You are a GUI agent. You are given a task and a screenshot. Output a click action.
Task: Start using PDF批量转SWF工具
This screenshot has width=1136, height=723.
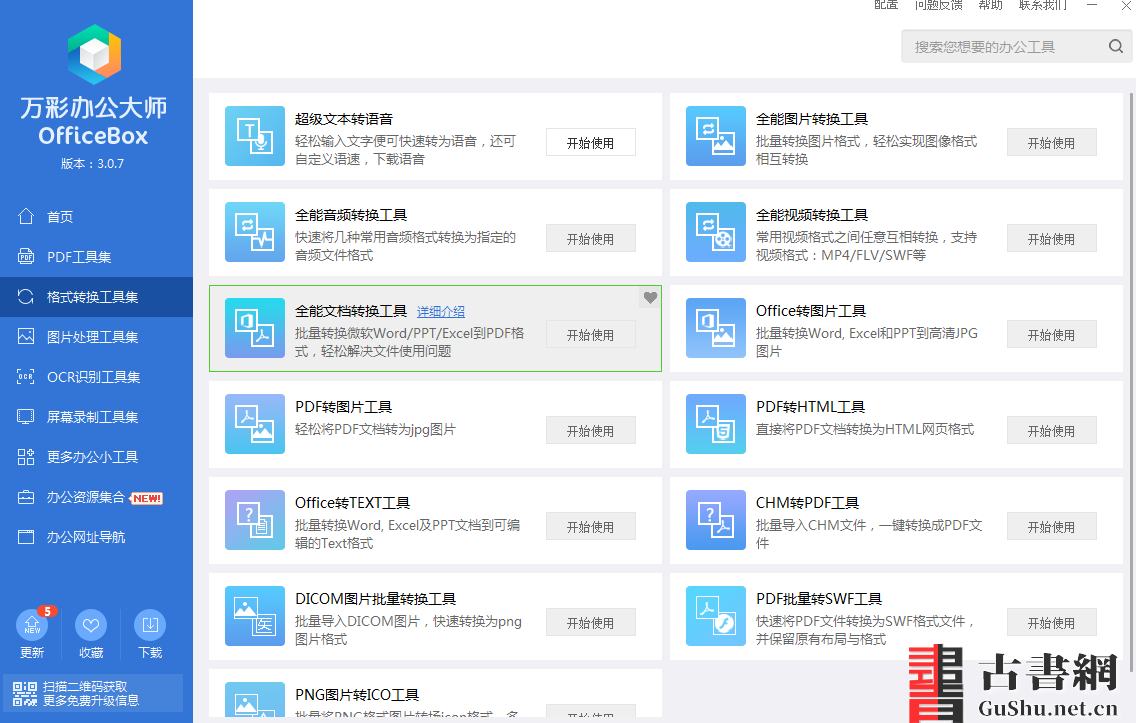click(x=1051, y=622)
